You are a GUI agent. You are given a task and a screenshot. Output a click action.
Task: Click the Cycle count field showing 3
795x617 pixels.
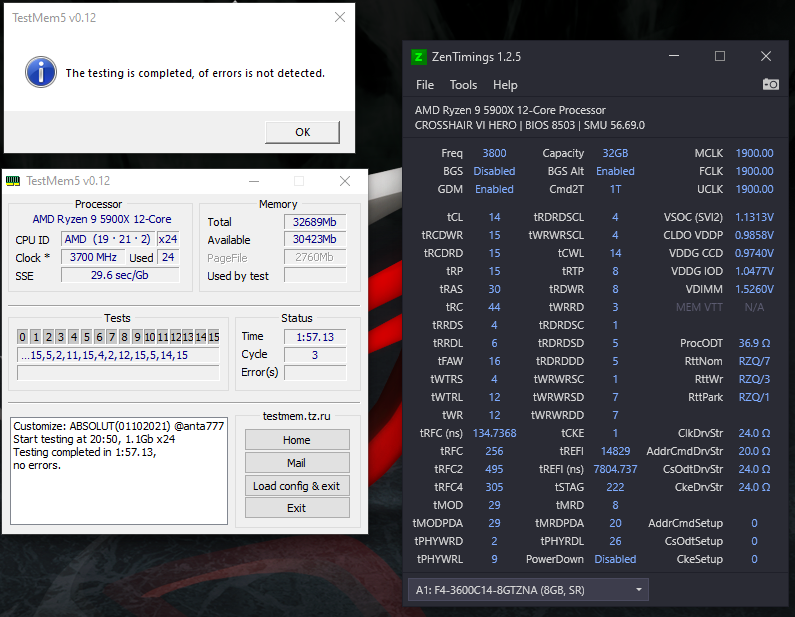click(315, 354)
